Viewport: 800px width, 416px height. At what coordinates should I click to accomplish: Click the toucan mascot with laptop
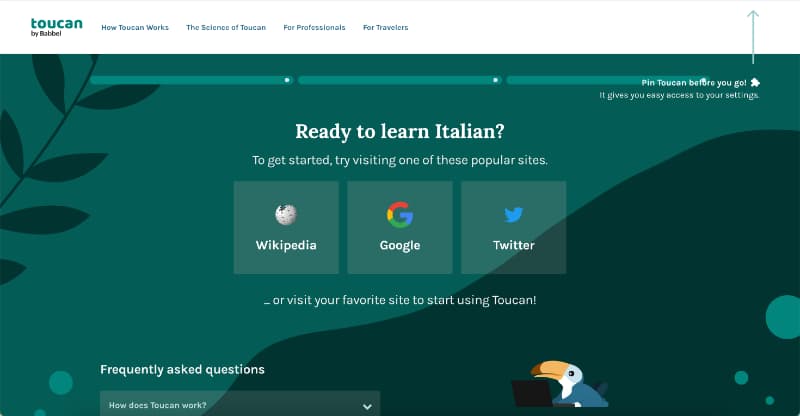[560, 383]
